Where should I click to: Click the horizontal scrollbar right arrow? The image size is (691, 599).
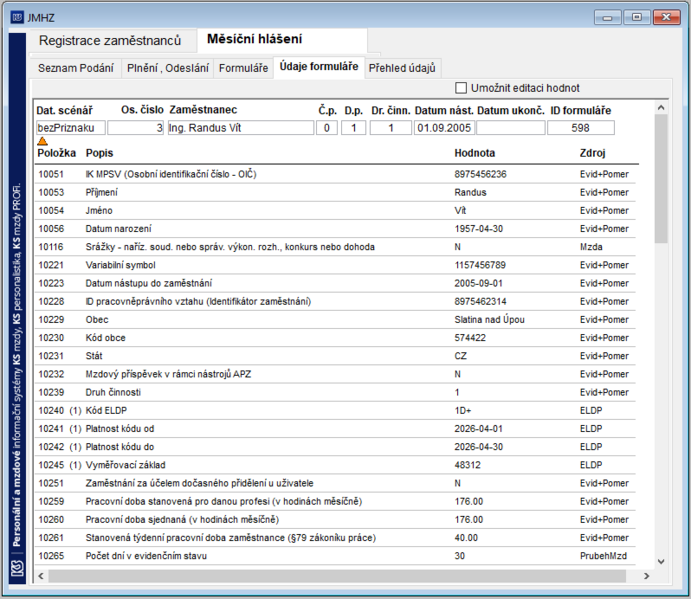(646, 576)
